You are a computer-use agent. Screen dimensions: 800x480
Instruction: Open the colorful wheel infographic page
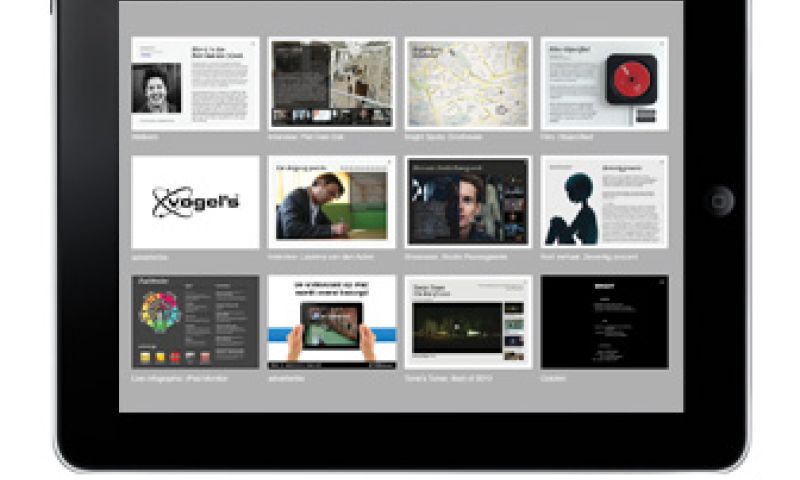(195, 322)
